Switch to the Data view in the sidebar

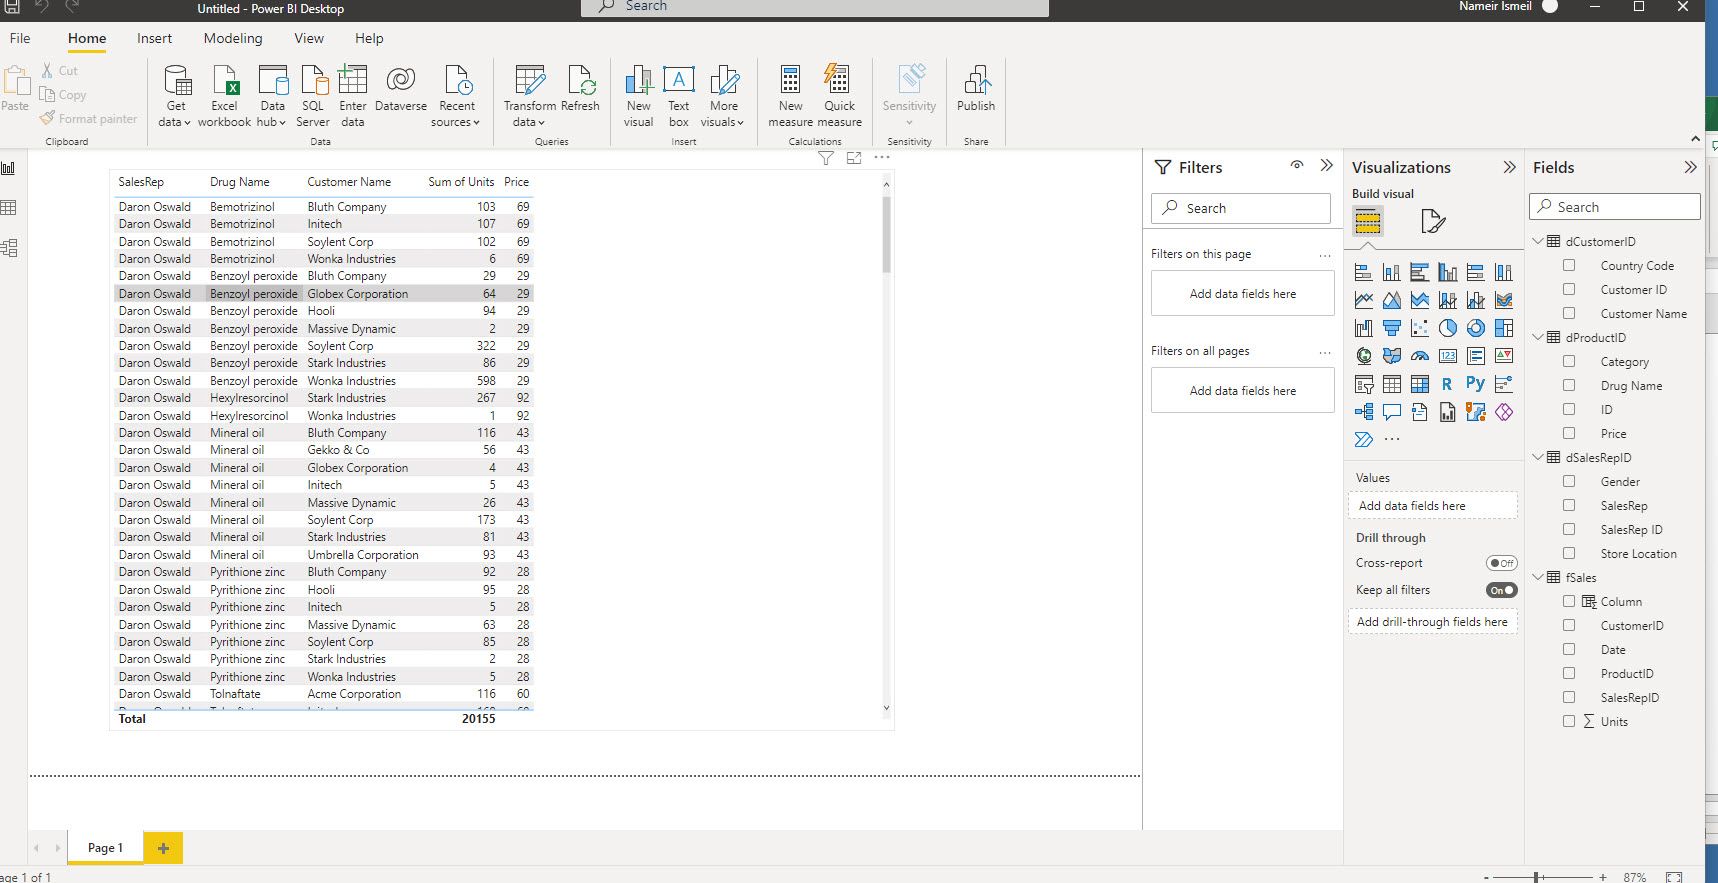pyautogui.click(x=9, y=208)
